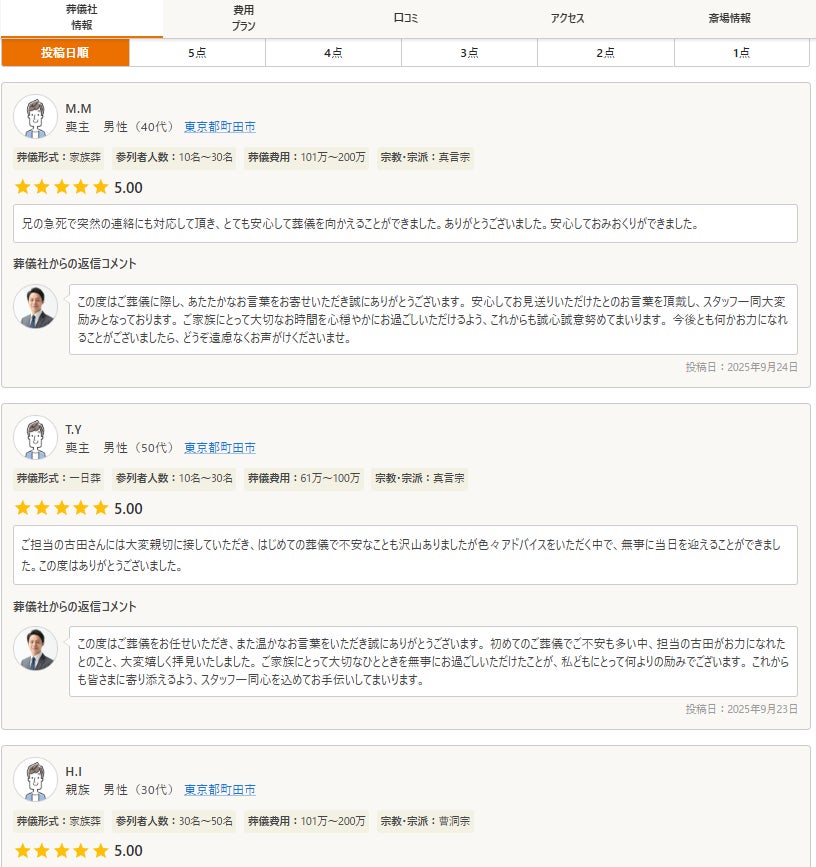Filter reviews by 4点
816x867 pixels.
coord(333,53)
